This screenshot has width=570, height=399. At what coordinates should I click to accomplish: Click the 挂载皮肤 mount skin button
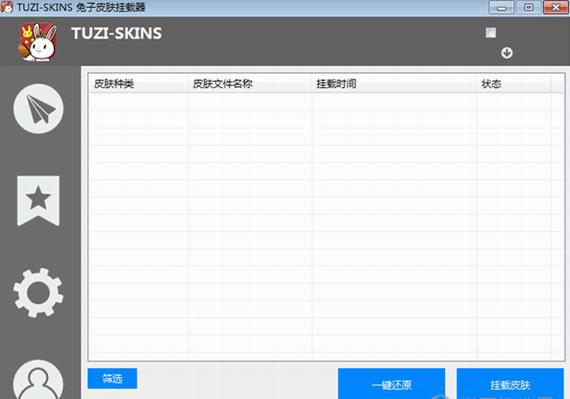tap(510, 384)
